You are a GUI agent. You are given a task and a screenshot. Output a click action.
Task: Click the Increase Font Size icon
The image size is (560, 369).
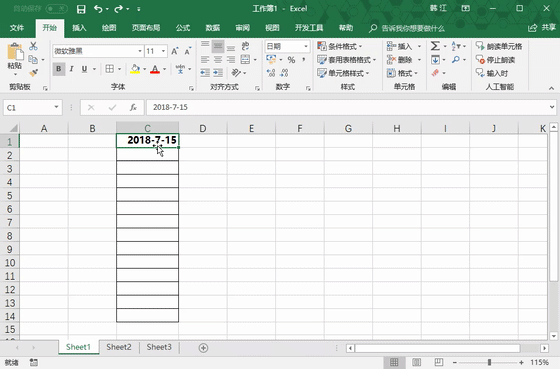click(x=174, y=51)
